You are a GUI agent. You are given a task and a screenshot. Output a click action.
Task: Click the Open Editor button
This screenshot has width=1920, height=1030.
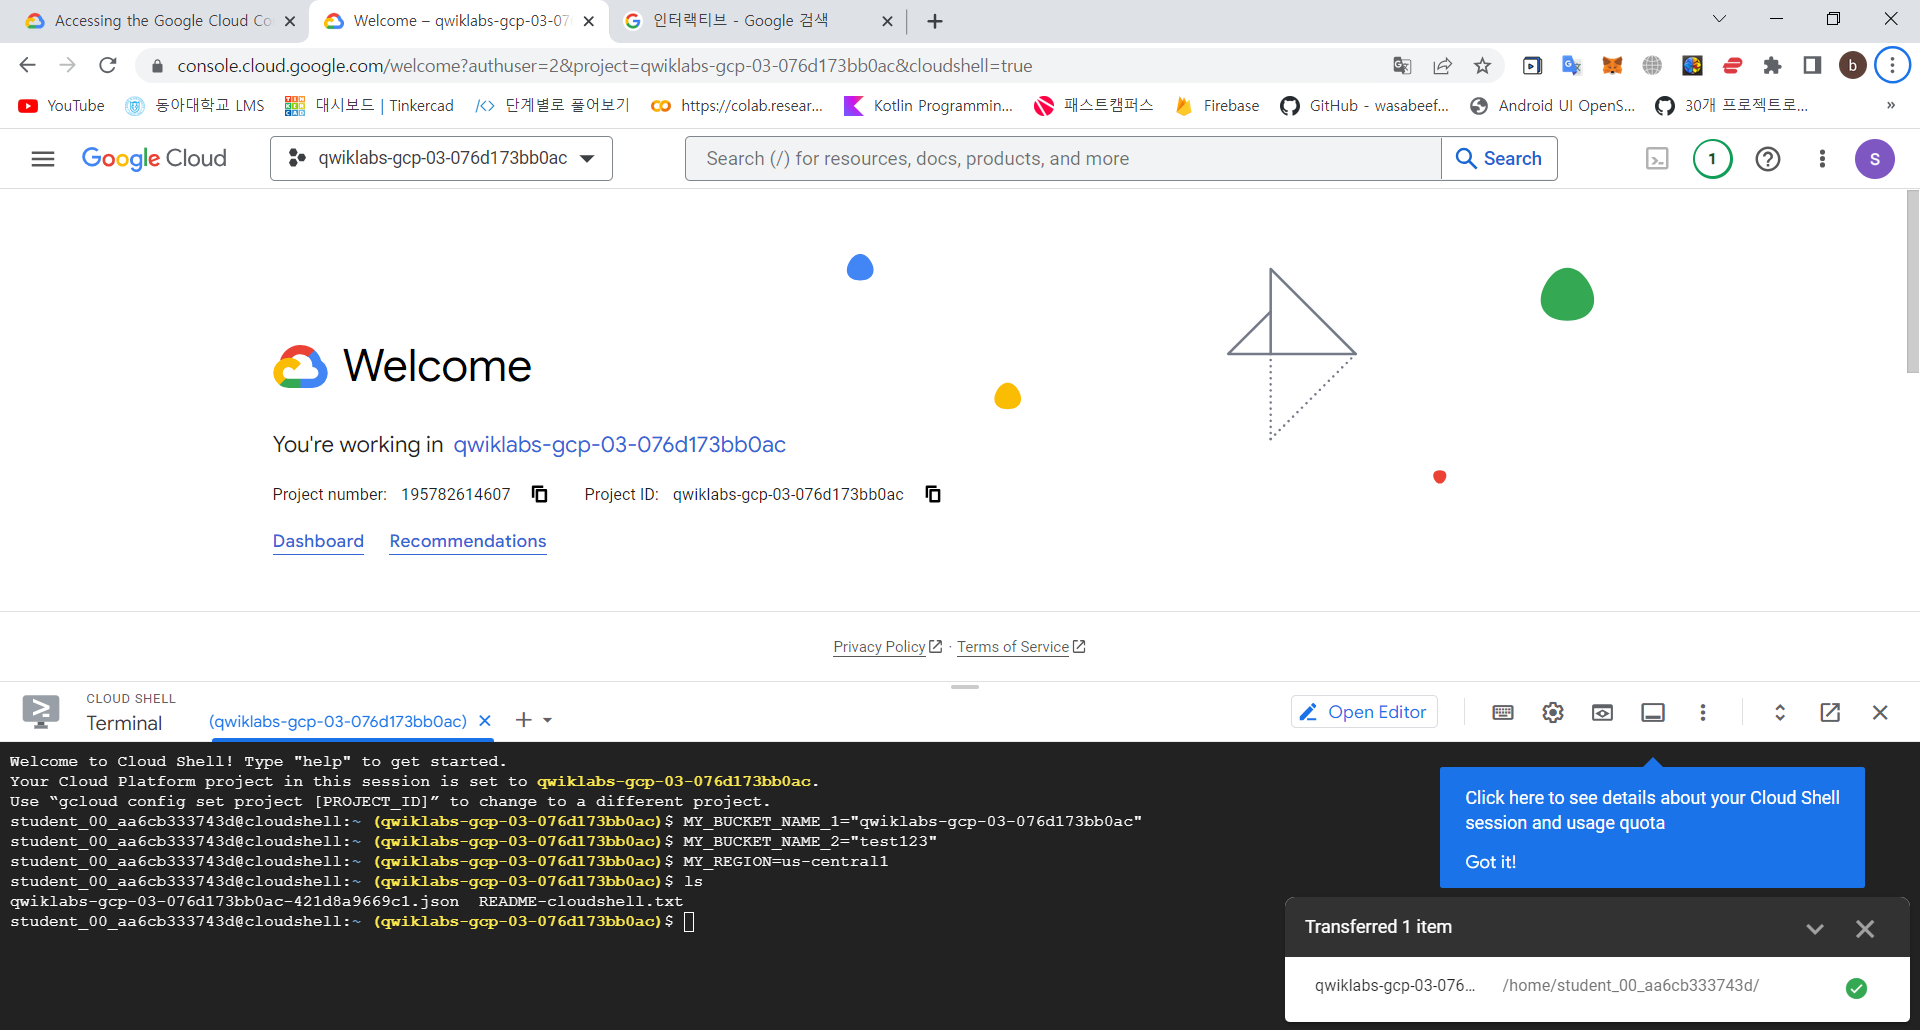(x=1364, y=712)
